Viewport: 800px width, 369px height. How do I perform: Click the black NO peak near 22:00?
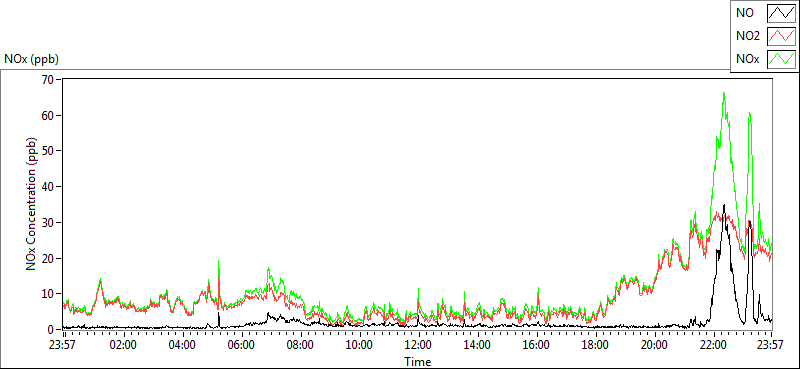point(723,207)
